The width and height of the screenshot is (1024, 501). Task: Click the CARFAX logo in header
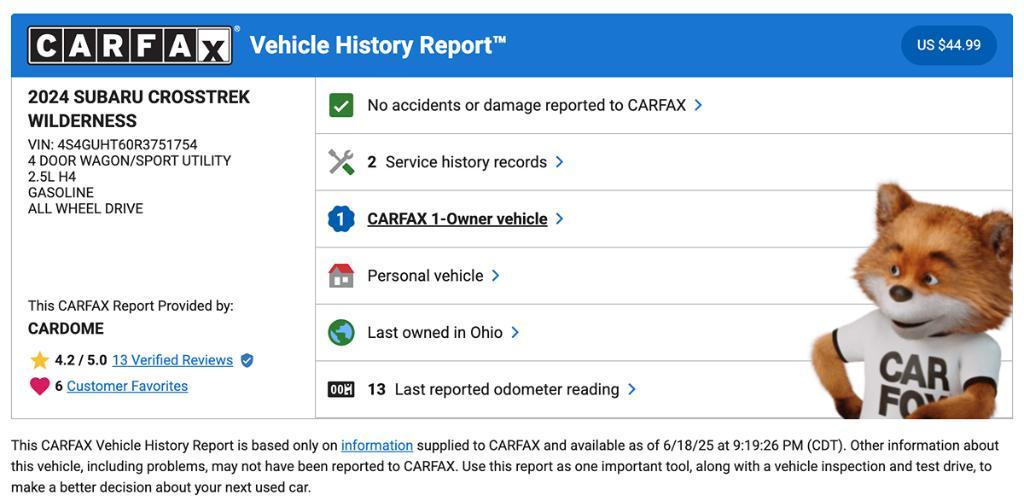pyautogui.click(x=129, y=45)
